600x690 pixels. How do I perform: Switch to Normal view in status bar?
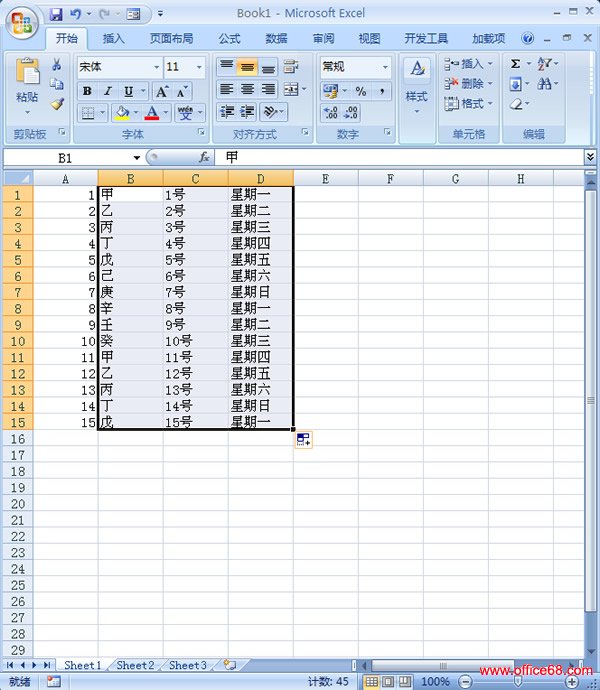point(371,682)
